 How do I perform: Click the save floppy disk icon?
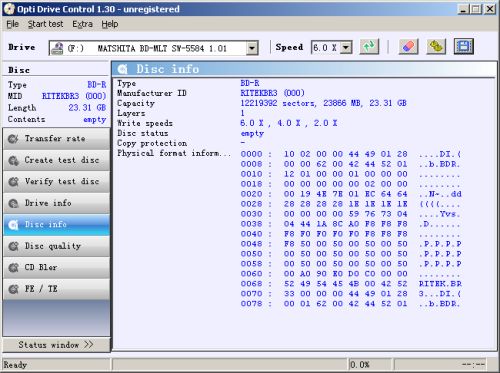(x=464, y=47)
